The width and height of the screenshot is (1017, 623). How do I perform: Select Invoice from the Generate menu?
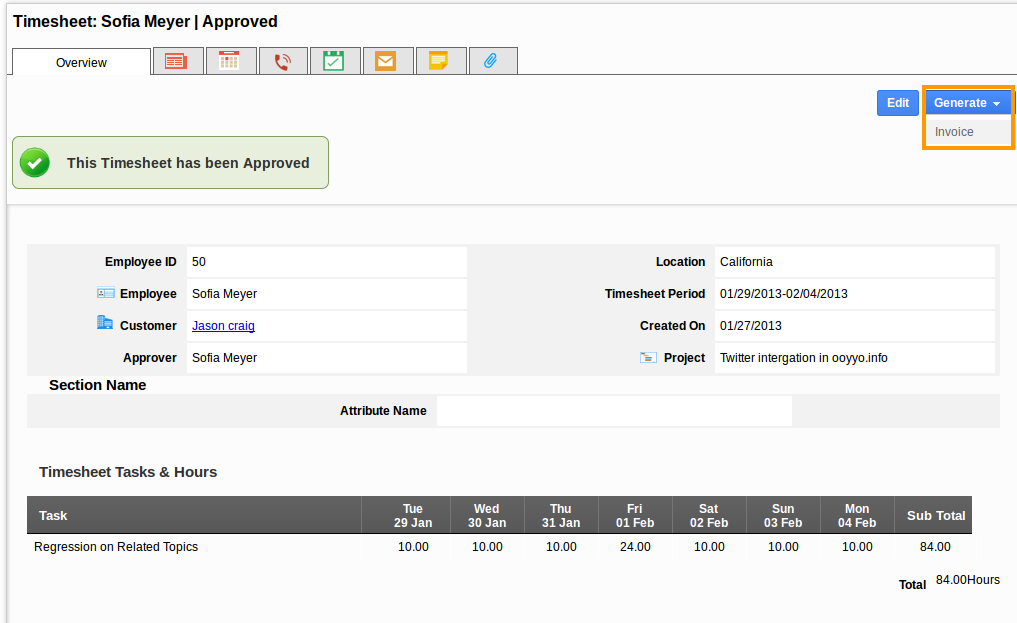[955, 132]
